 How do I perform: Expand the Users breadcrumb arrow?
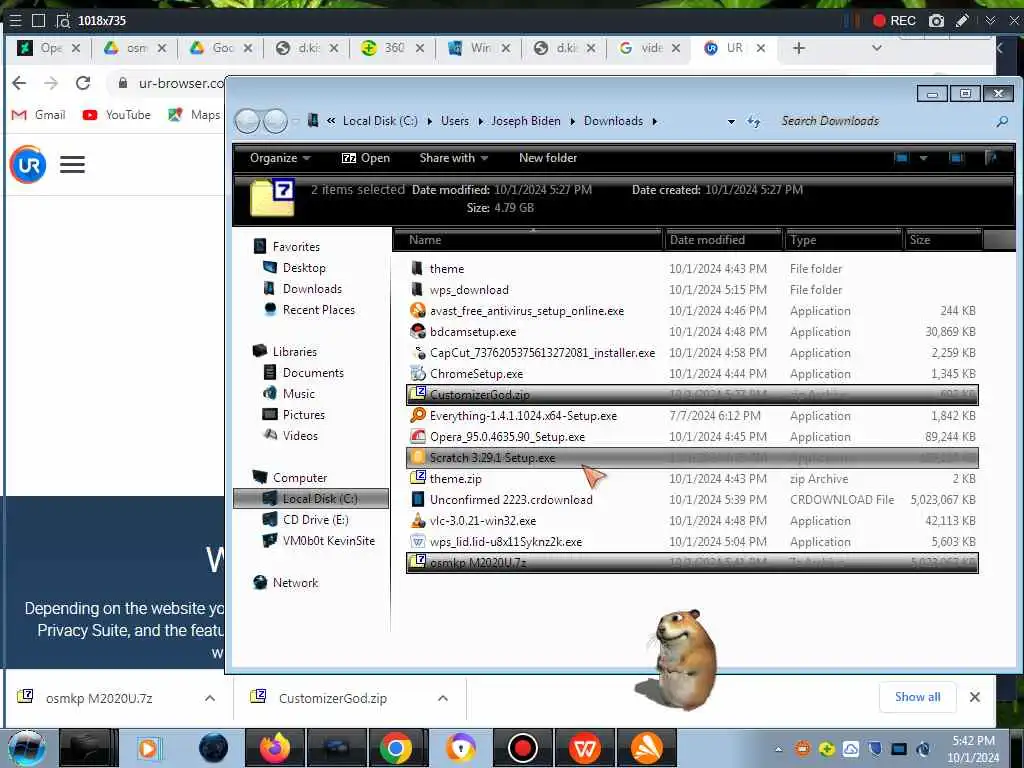(481, 121)
